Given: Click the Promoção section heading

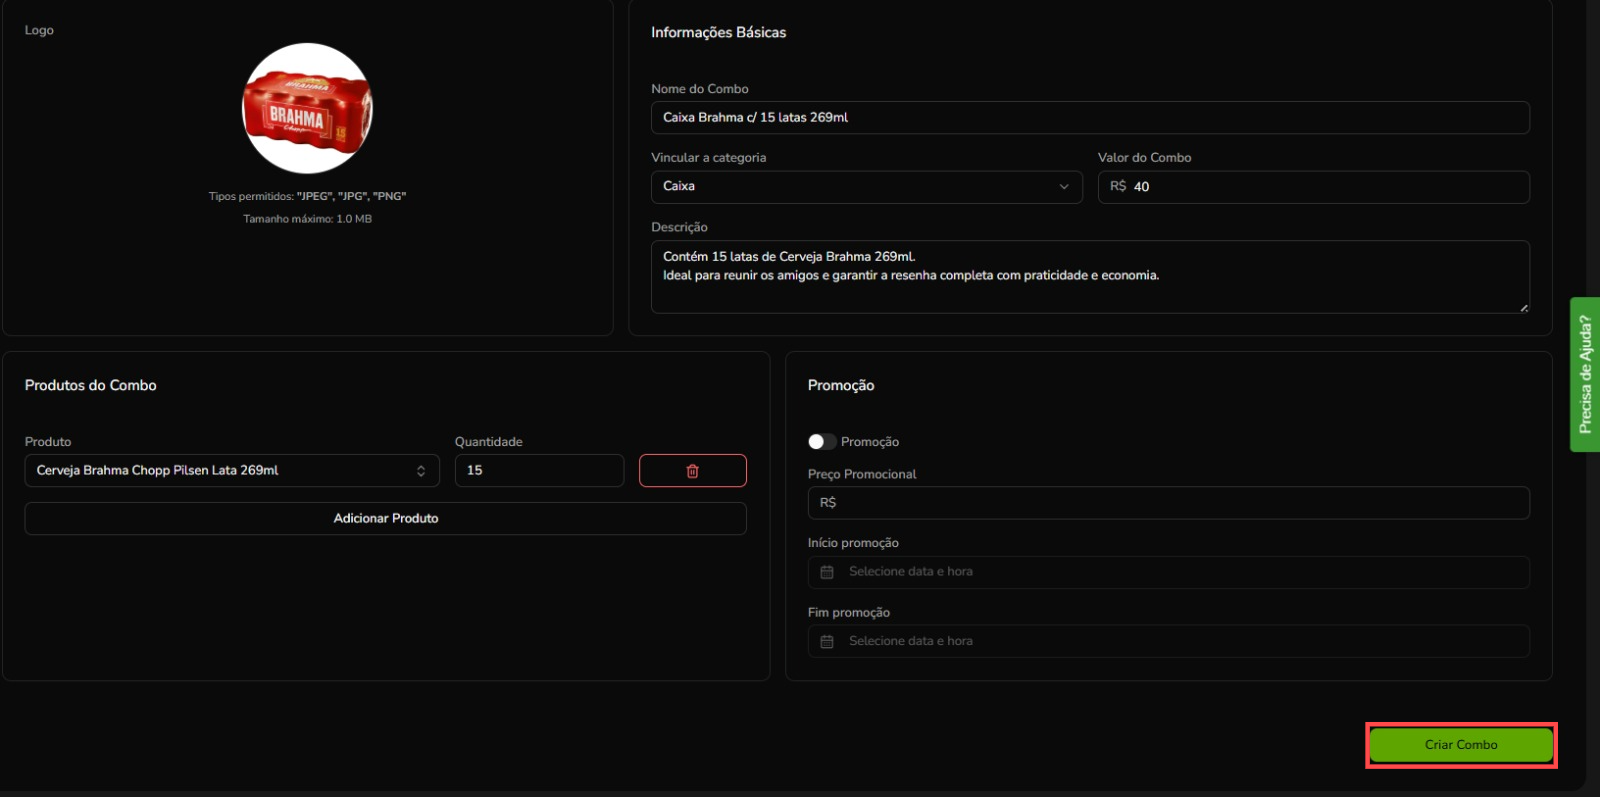Looking at the screenshot, I should tap(841, 386).
